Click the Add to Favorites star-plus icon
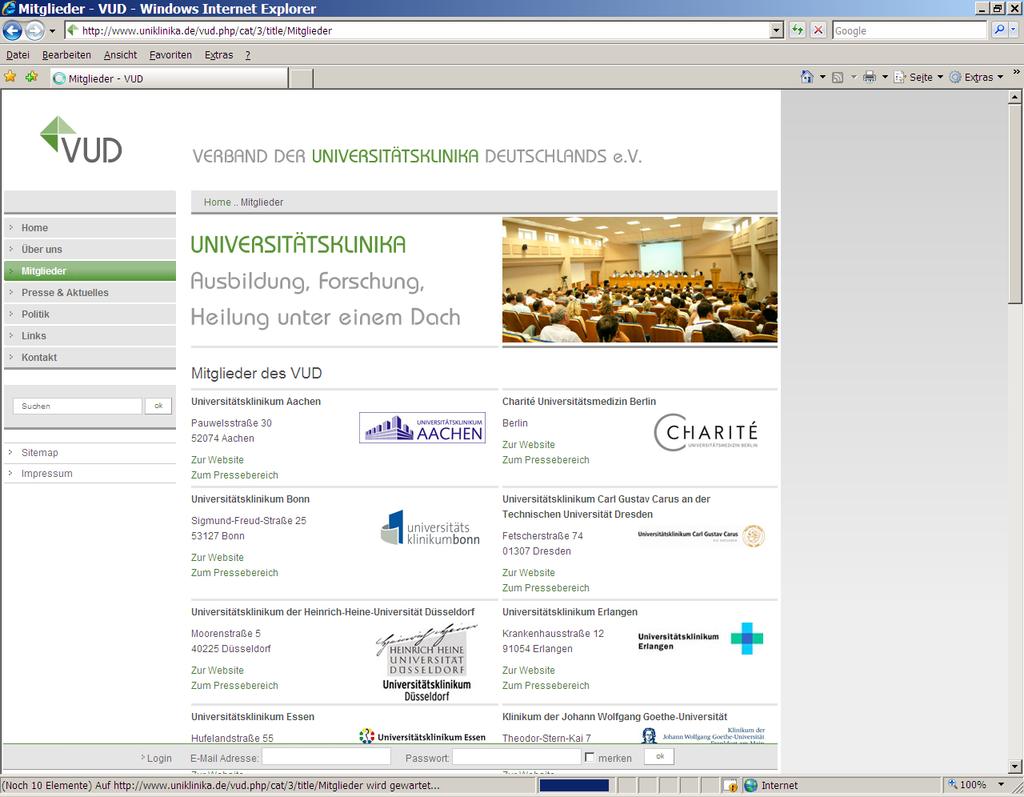Screen dimensions: 1024x797 pos(31,77)
